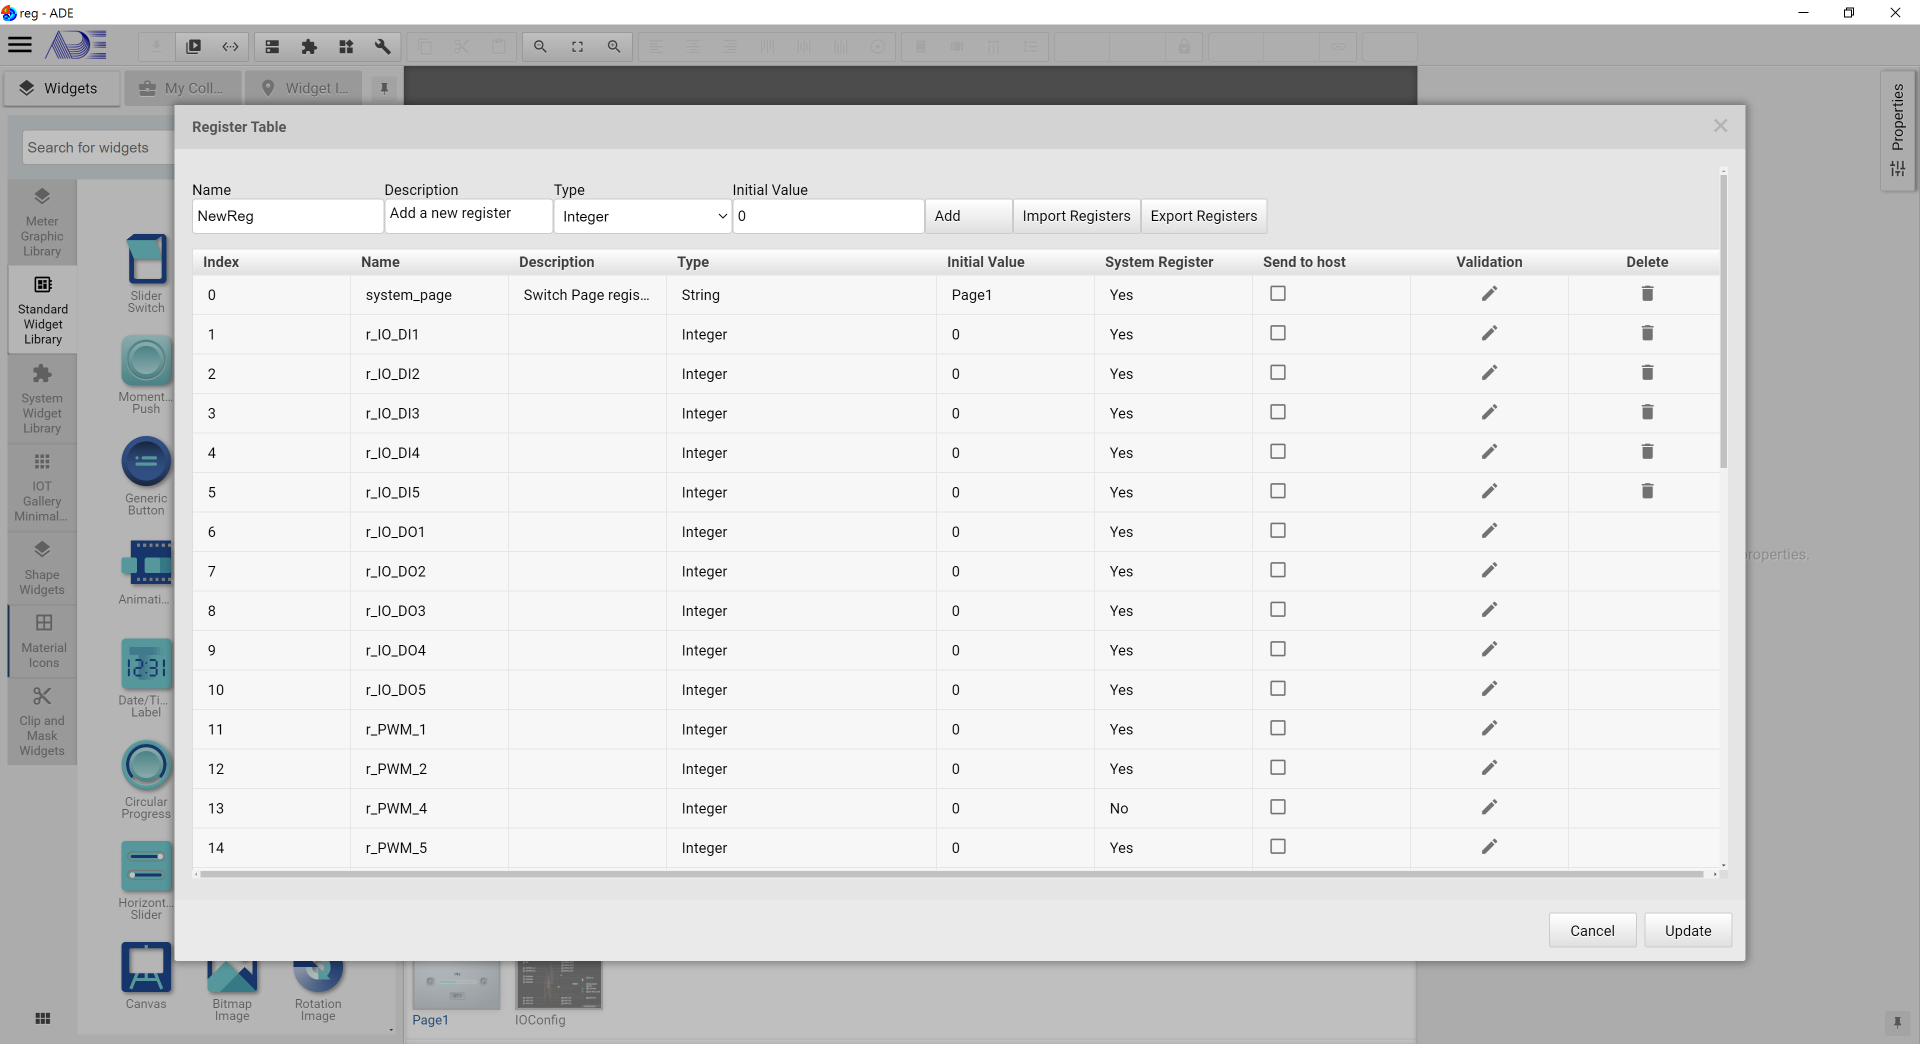Enable Send to host for system_page
Image resolution: width=1920 pixels, height=1044 pixels.
[x=1278, y=294]
